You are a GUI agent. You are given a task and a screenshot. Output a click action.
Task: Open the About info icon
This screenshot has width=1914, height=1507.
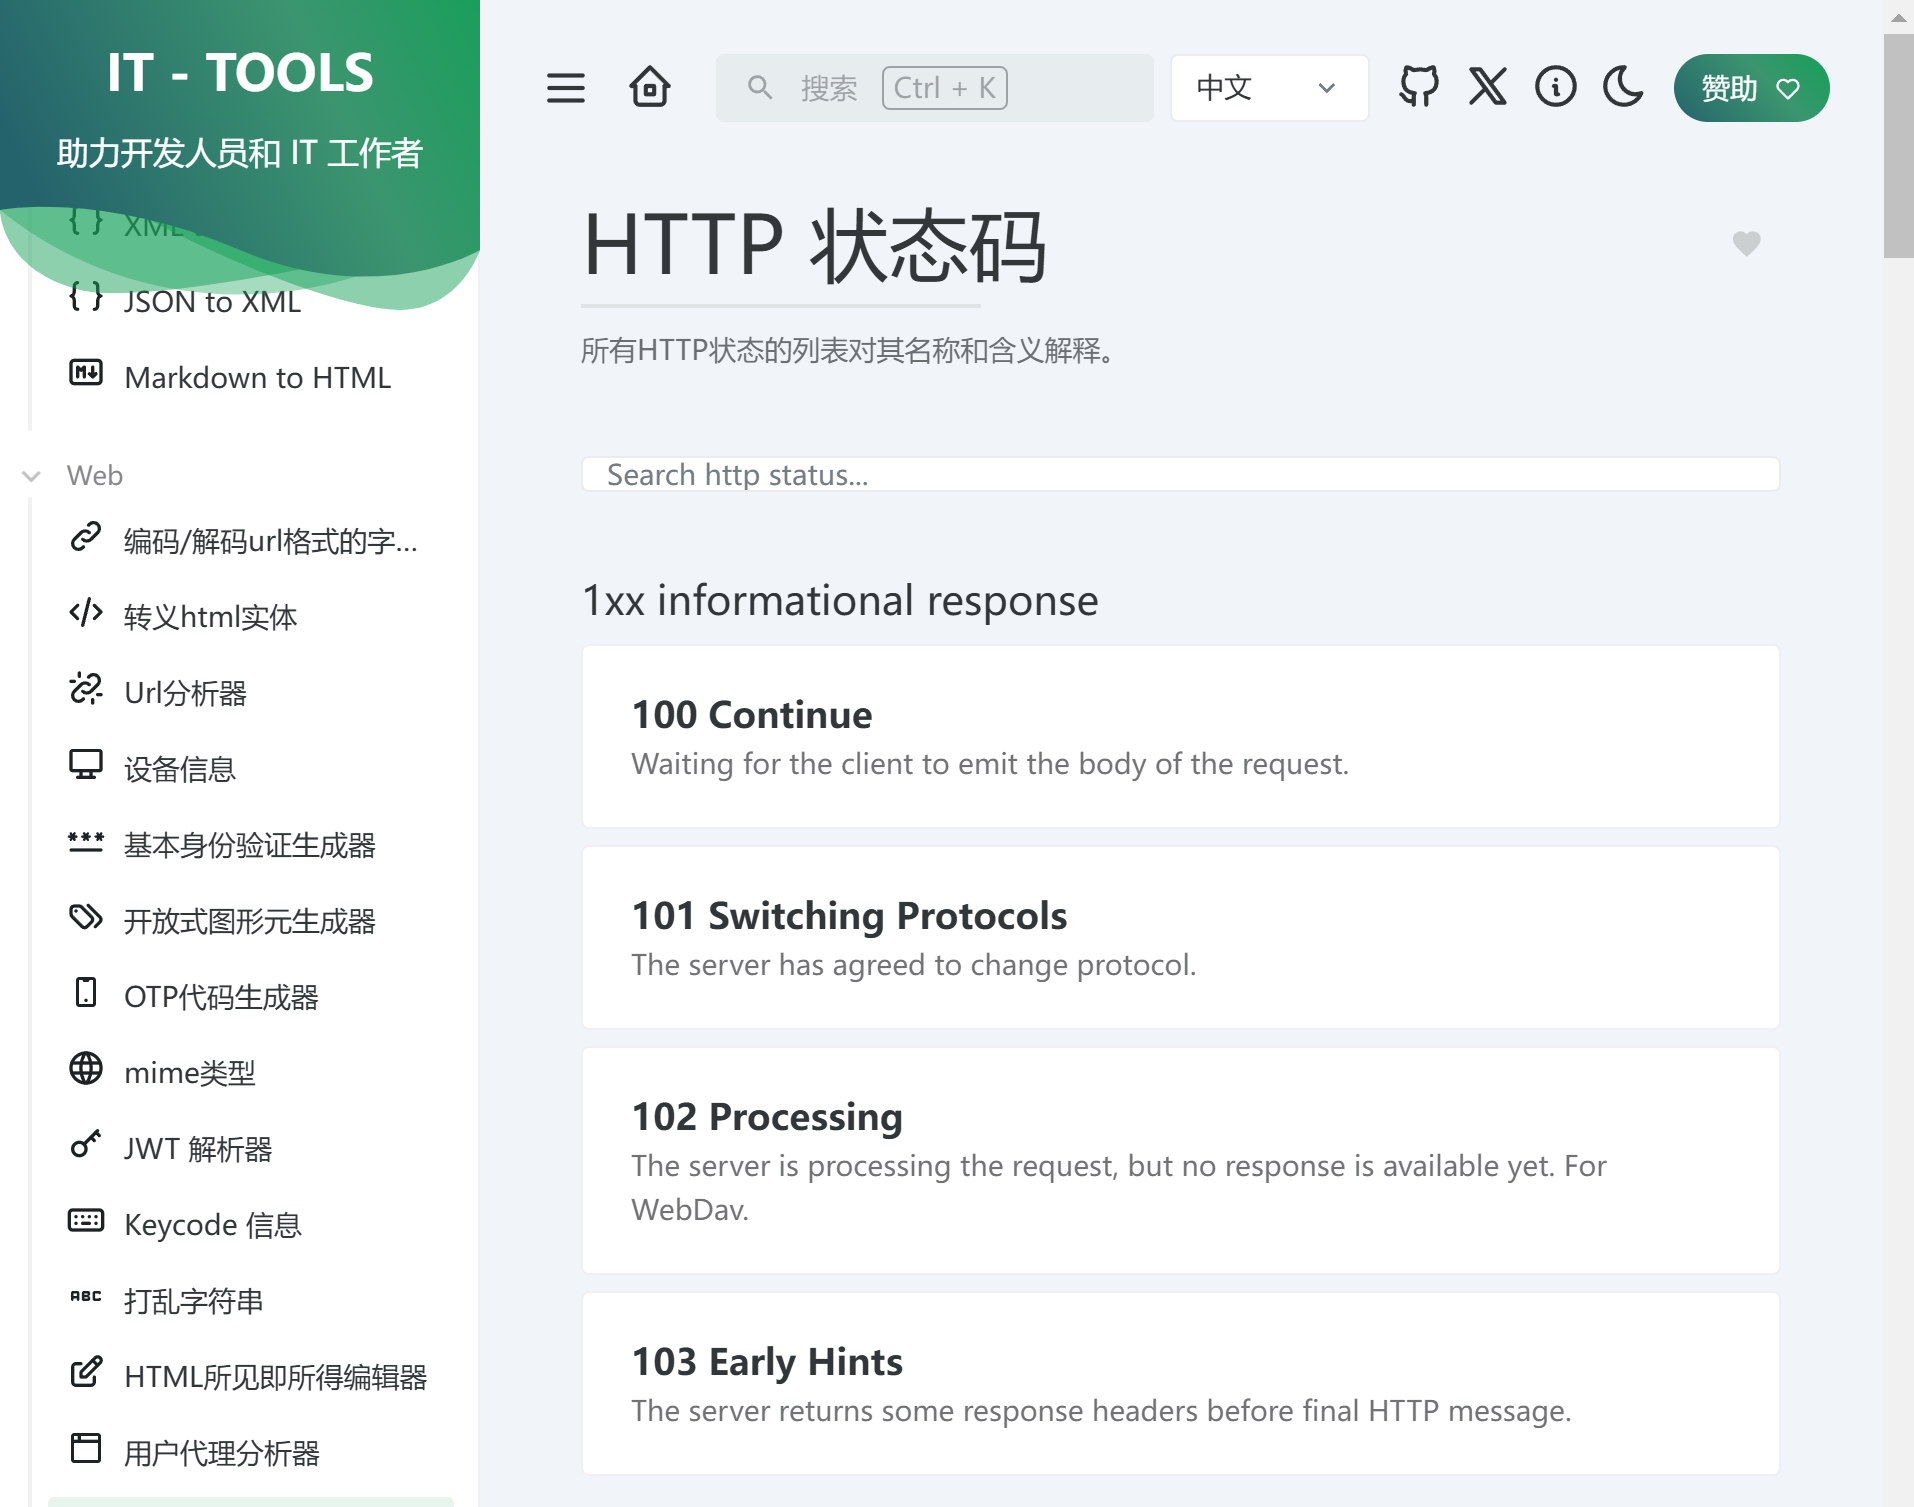(x=1555, y=87)
